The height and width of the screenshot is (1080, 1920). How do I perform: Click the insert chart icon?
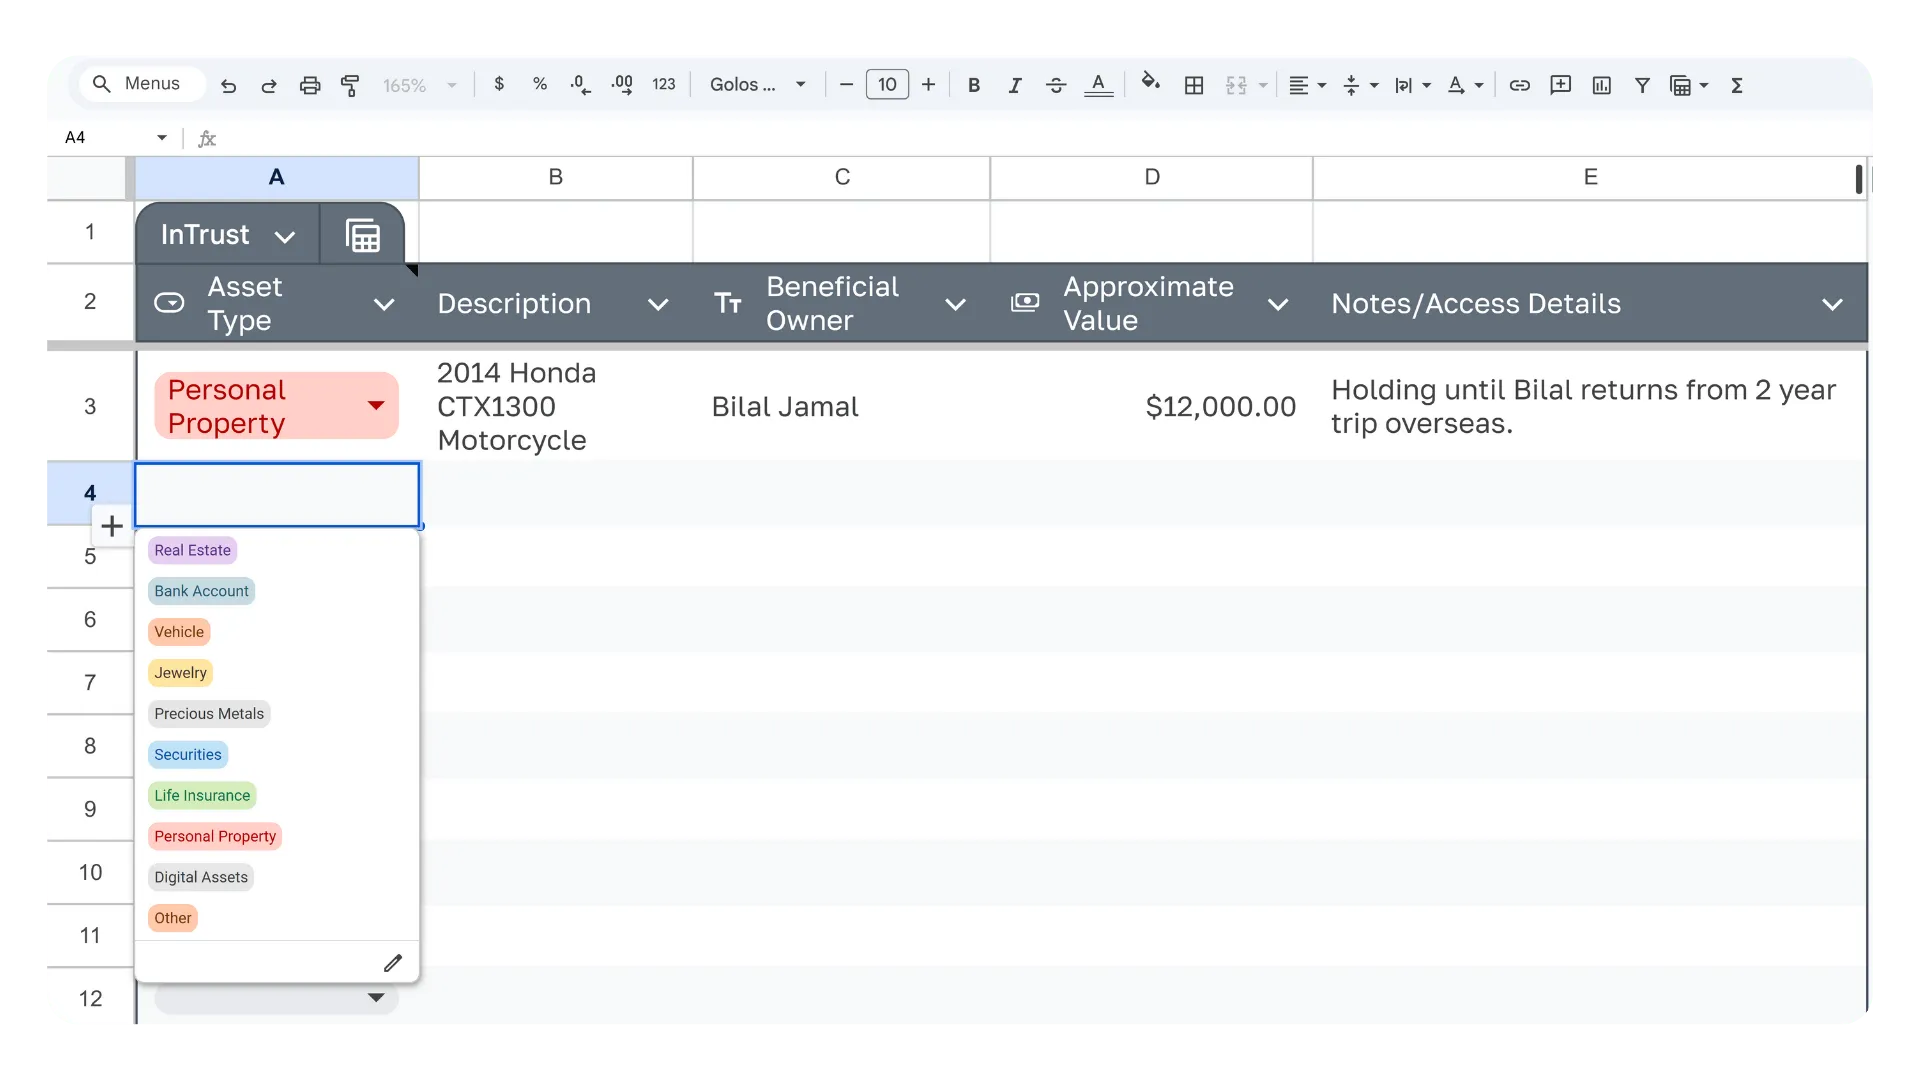[x=1602, y=86]
